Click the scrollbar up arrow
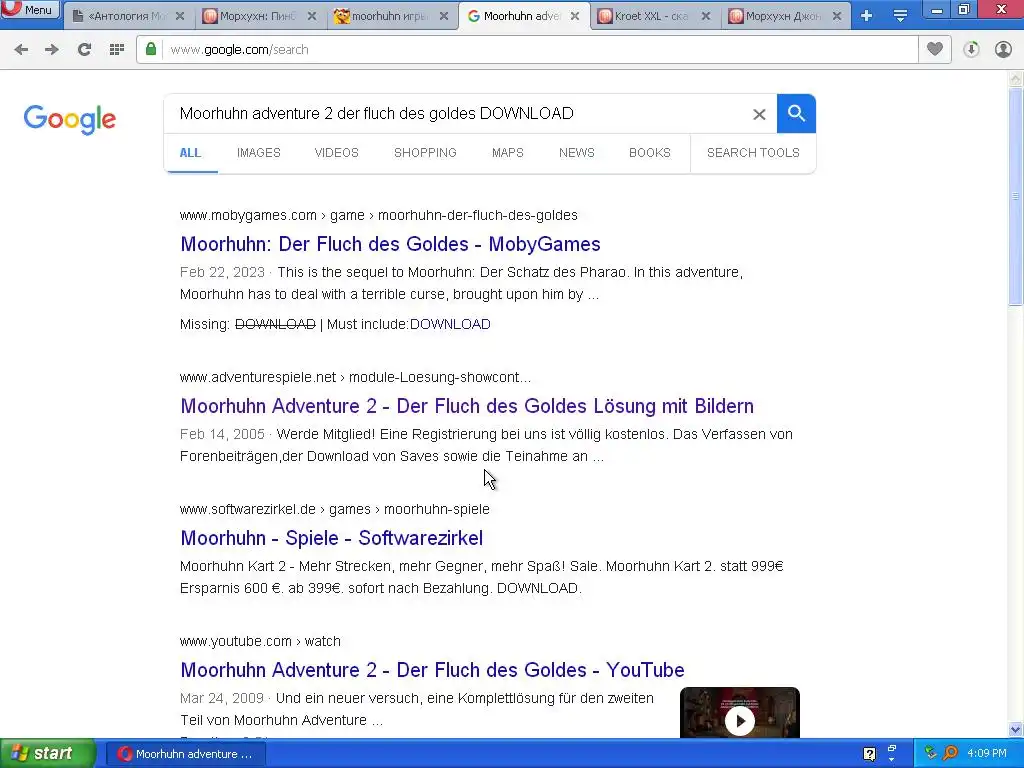 [x=1015, y=79]
